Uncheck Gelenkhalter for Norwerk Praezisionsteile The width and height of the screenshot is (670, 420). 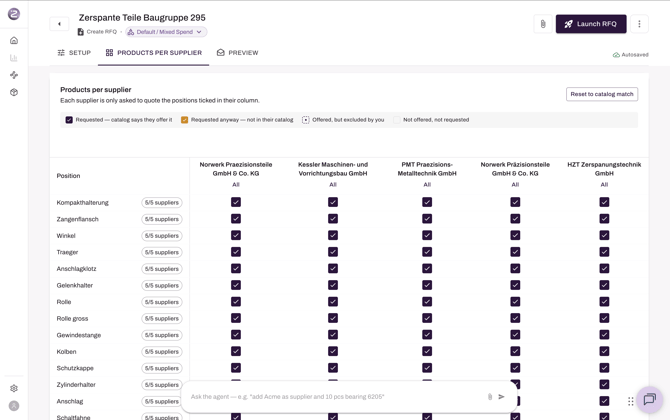236,285
